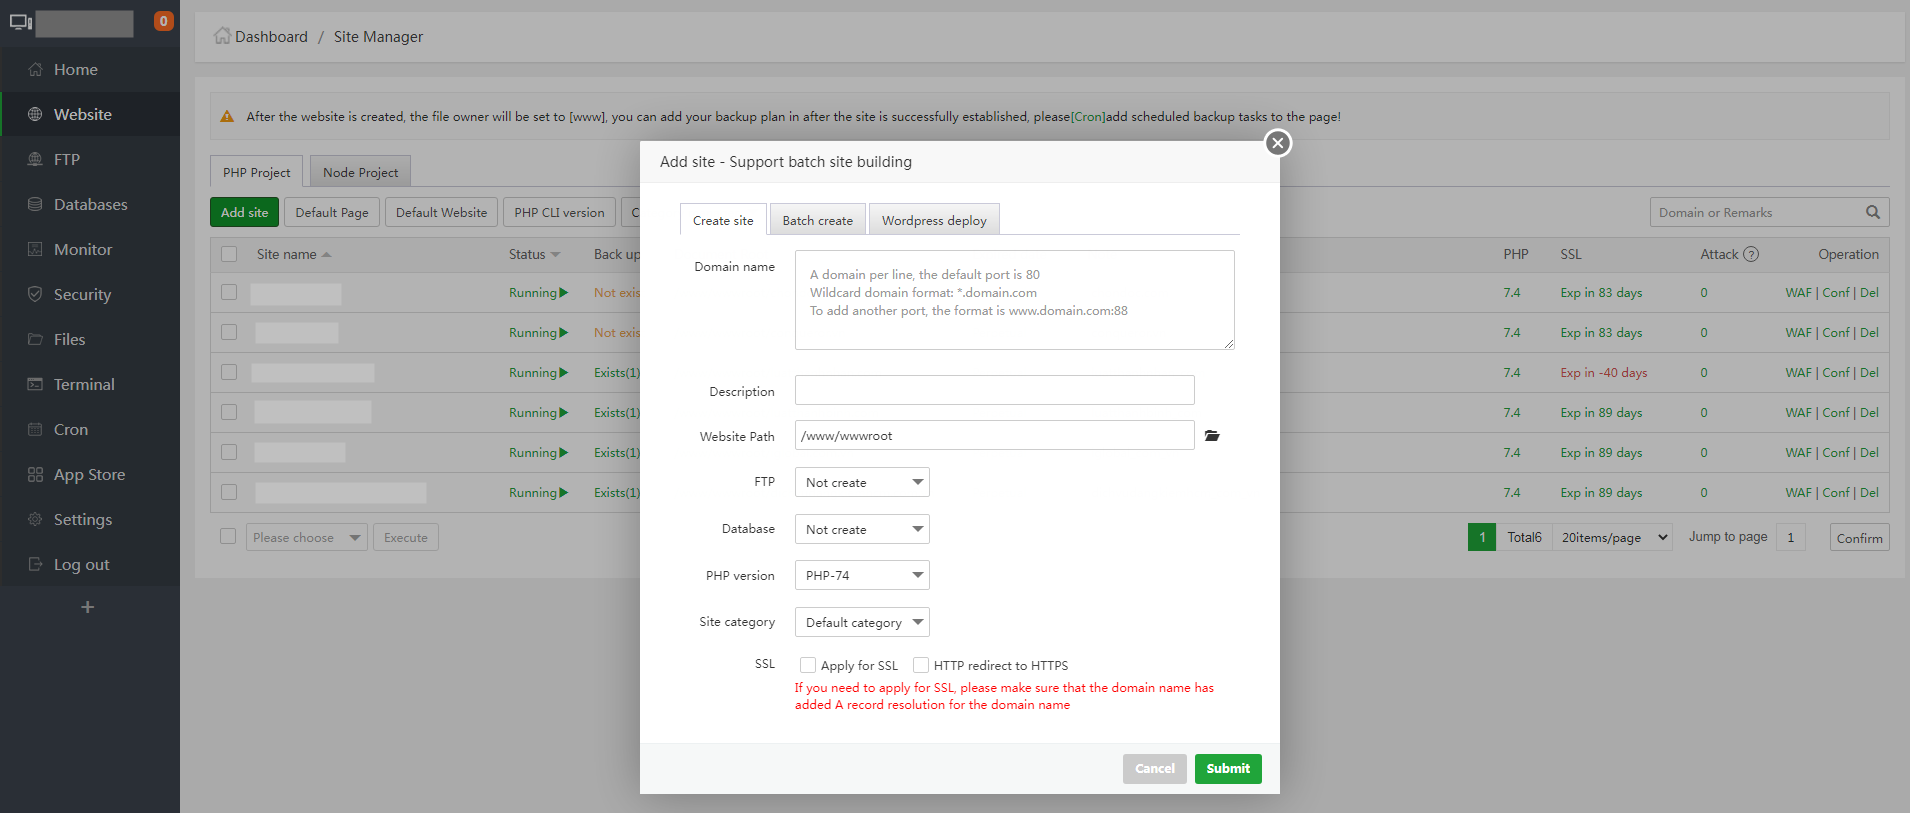The height and width of the screenshot is (813, 1910).
Task: Open the Database Not create dropdown
Action: point(862,529)
